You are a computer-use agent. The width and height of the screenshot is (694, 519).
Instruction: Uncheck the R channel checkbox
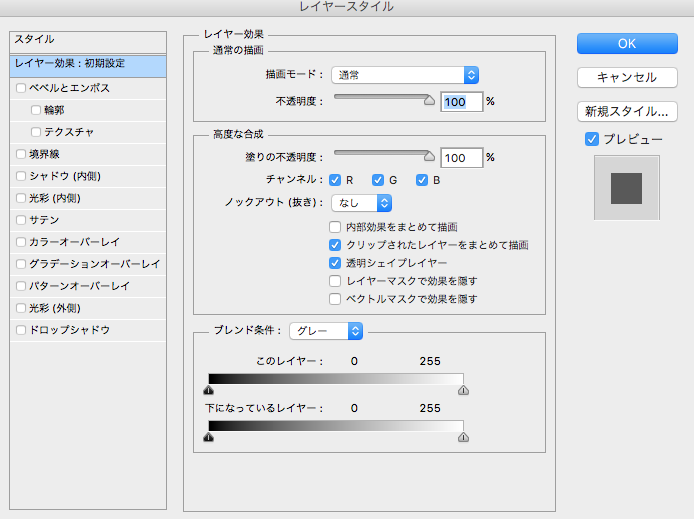tap(336, 180)
